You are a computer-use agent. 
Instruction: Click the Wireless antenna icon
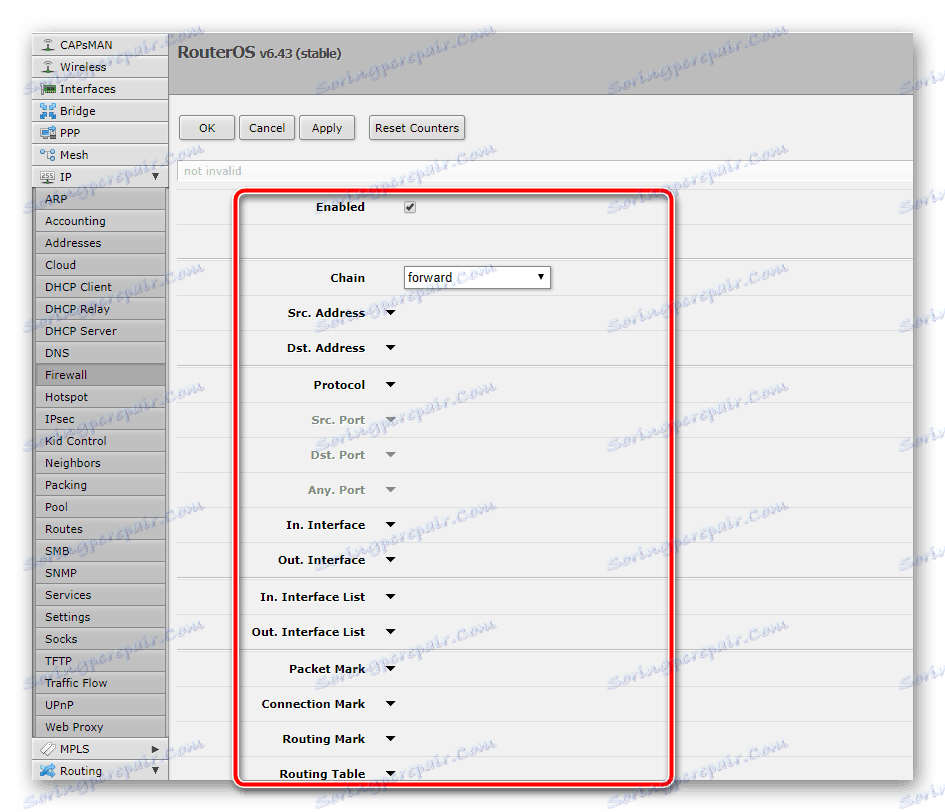coord(48,67)
